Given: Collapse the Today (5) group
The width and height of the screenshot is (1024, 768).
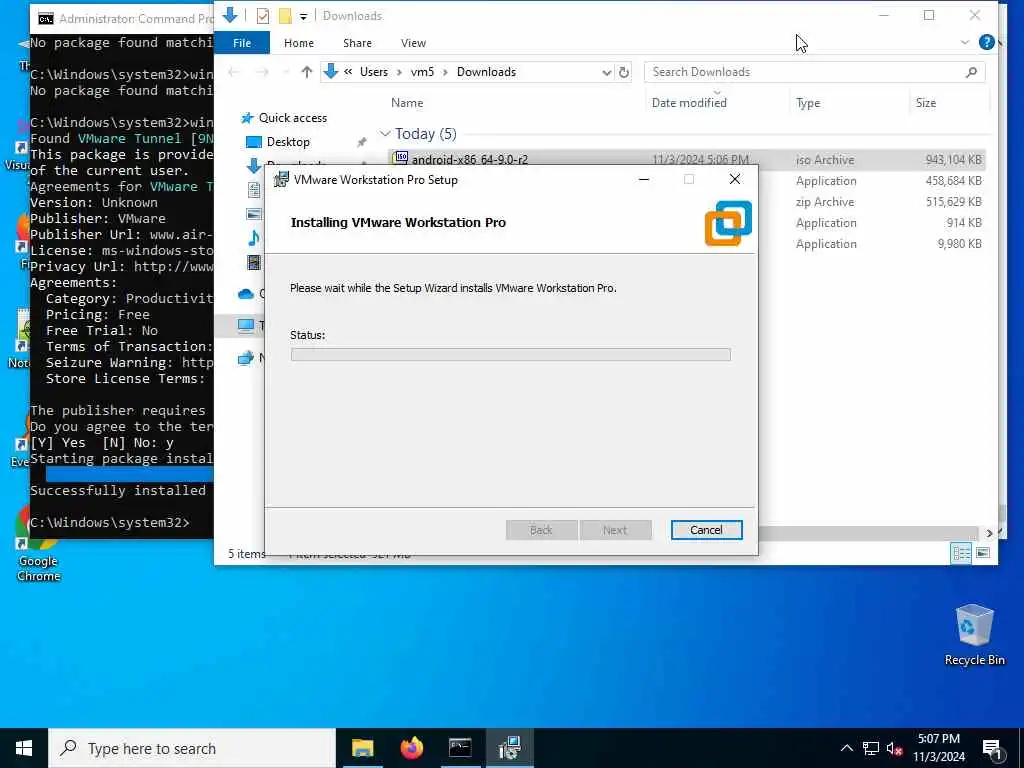Looking at the screenshot, I should point(385,134).
